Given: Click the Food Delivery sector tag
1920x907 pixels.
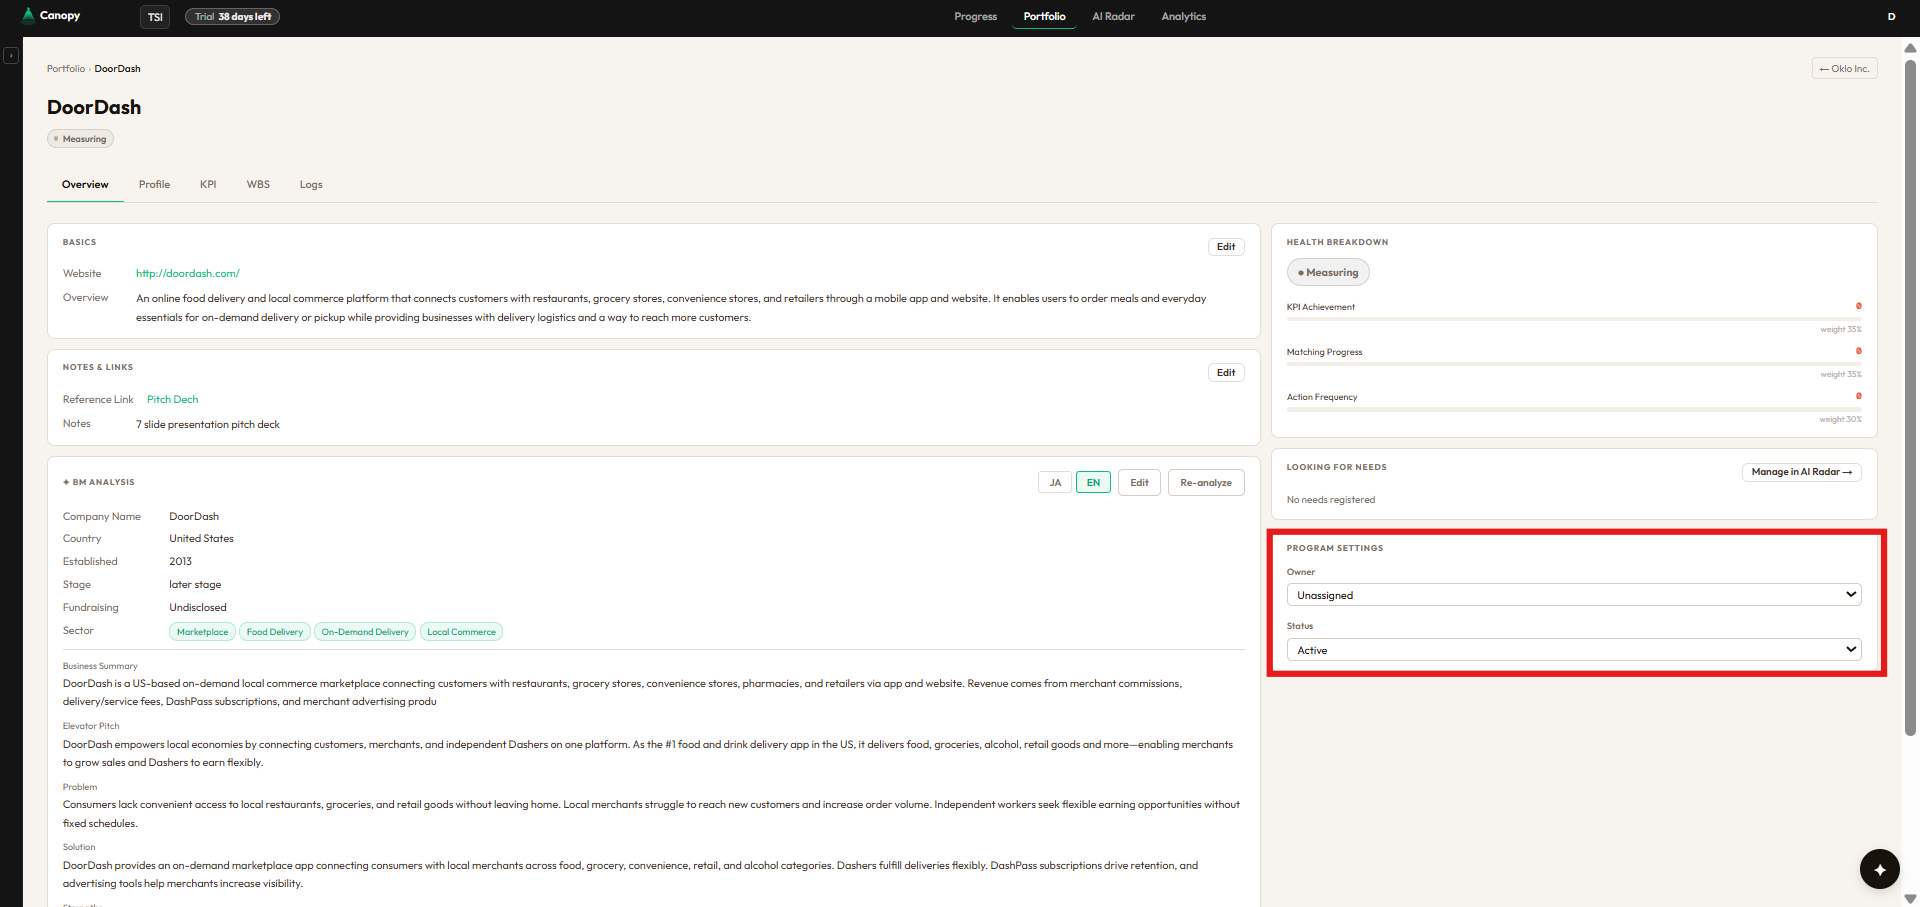Looking at the screenshot, I should click(274, 632).
